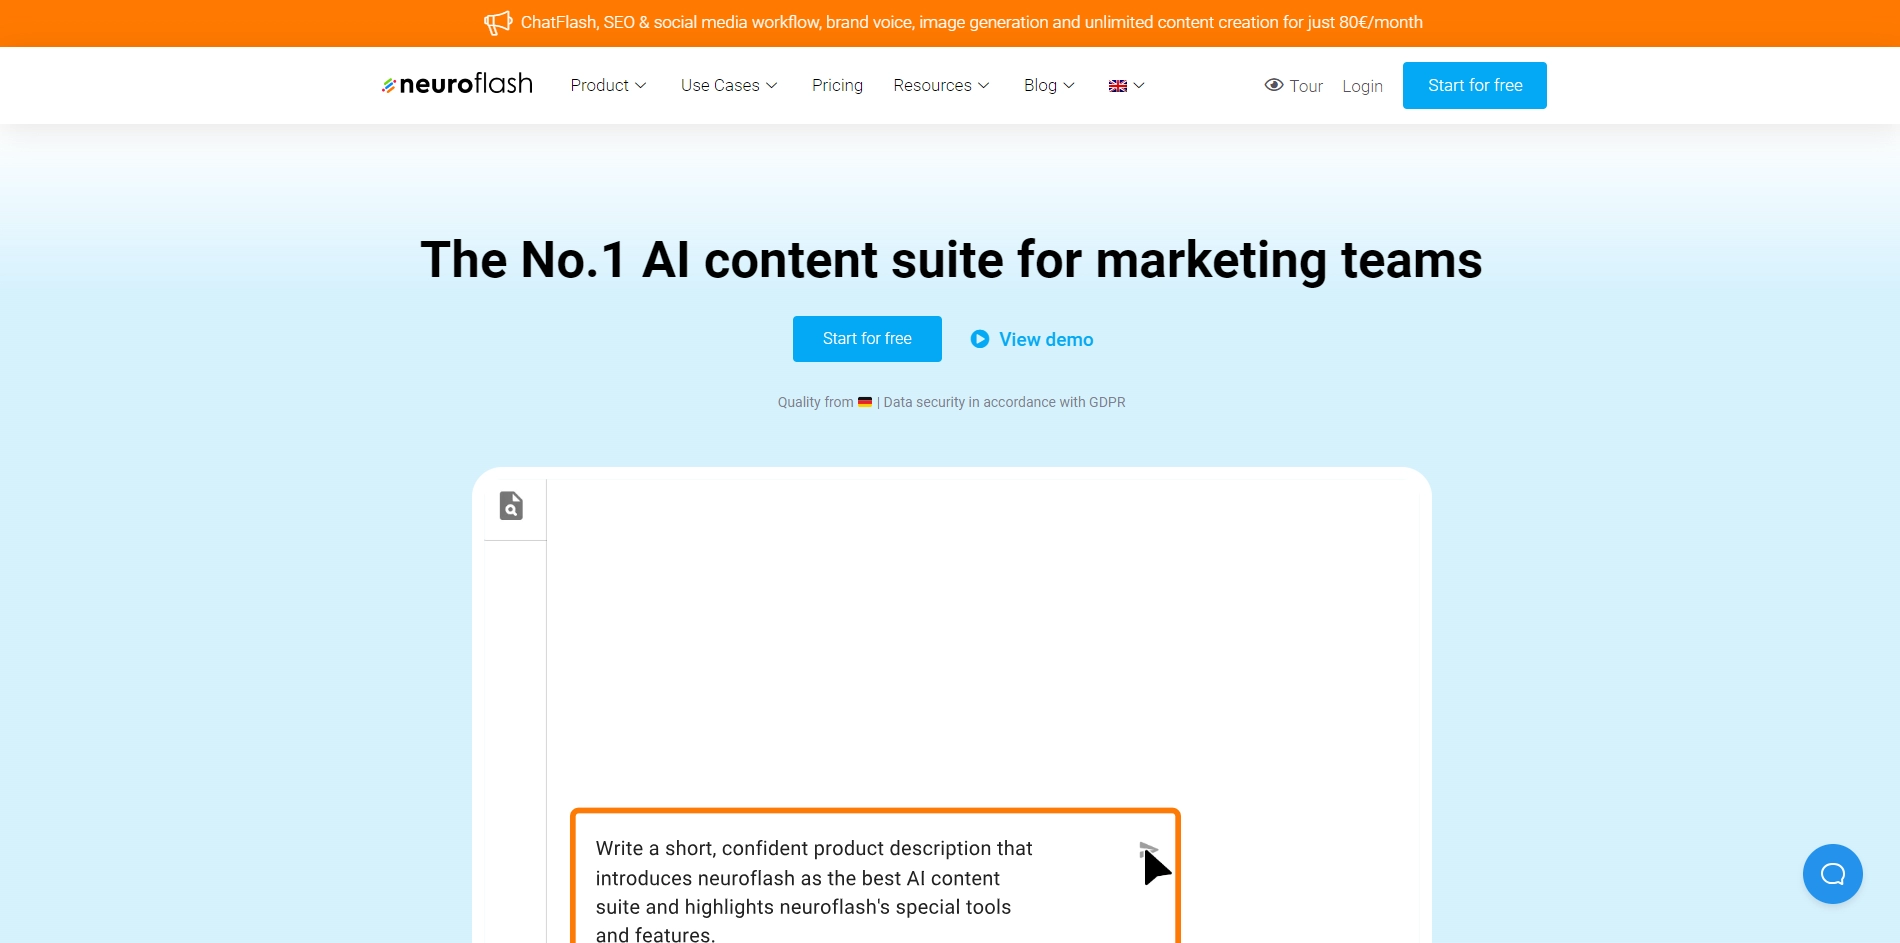Click the play icon beside View demo
The height and width of the screenshot is (943, 1900).
[980, 339]
